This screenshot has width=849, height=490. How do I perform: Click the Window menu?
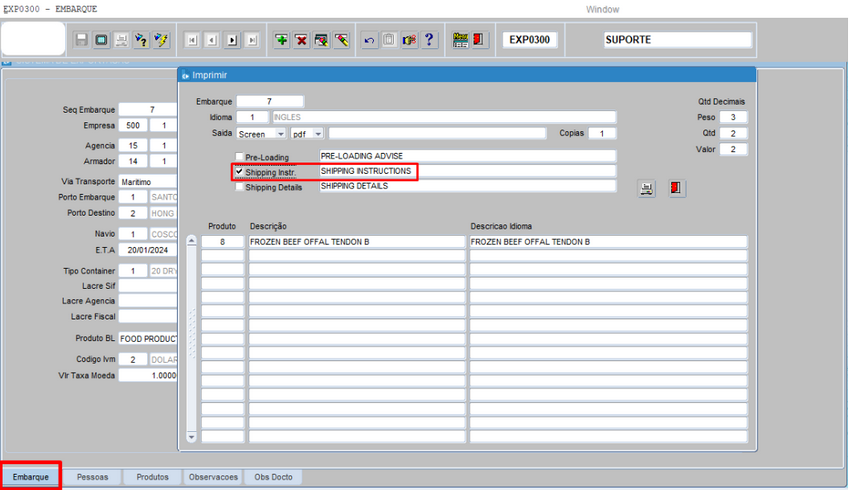[x=602, y=9]
